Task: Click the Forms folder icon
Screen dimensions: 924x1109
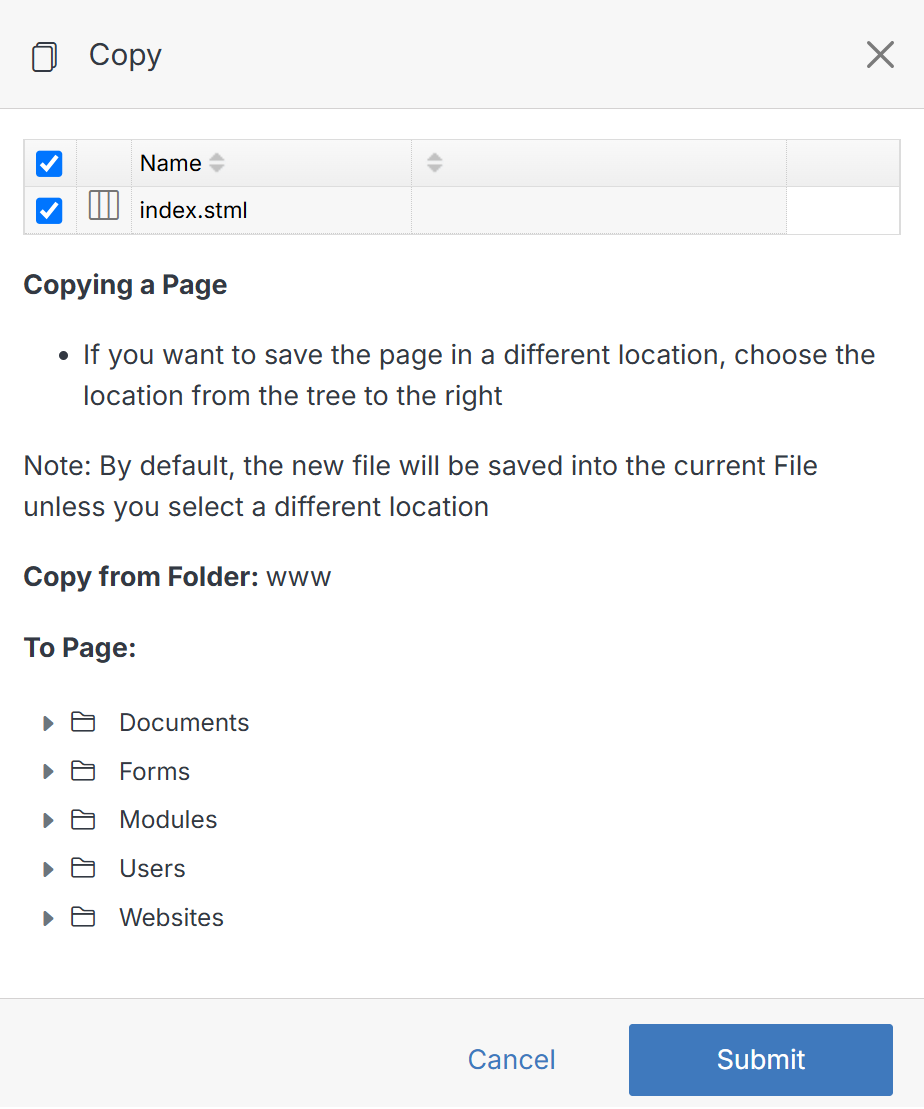Action: point(83,771)
